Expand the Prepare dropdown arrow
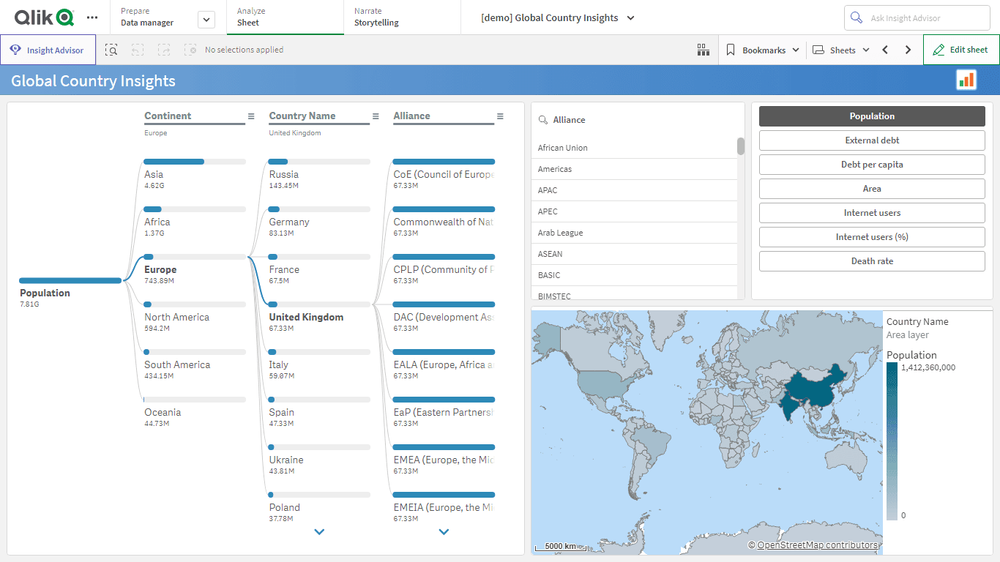The height and width of the screenshot is (562, 1000). pos(206,19)
